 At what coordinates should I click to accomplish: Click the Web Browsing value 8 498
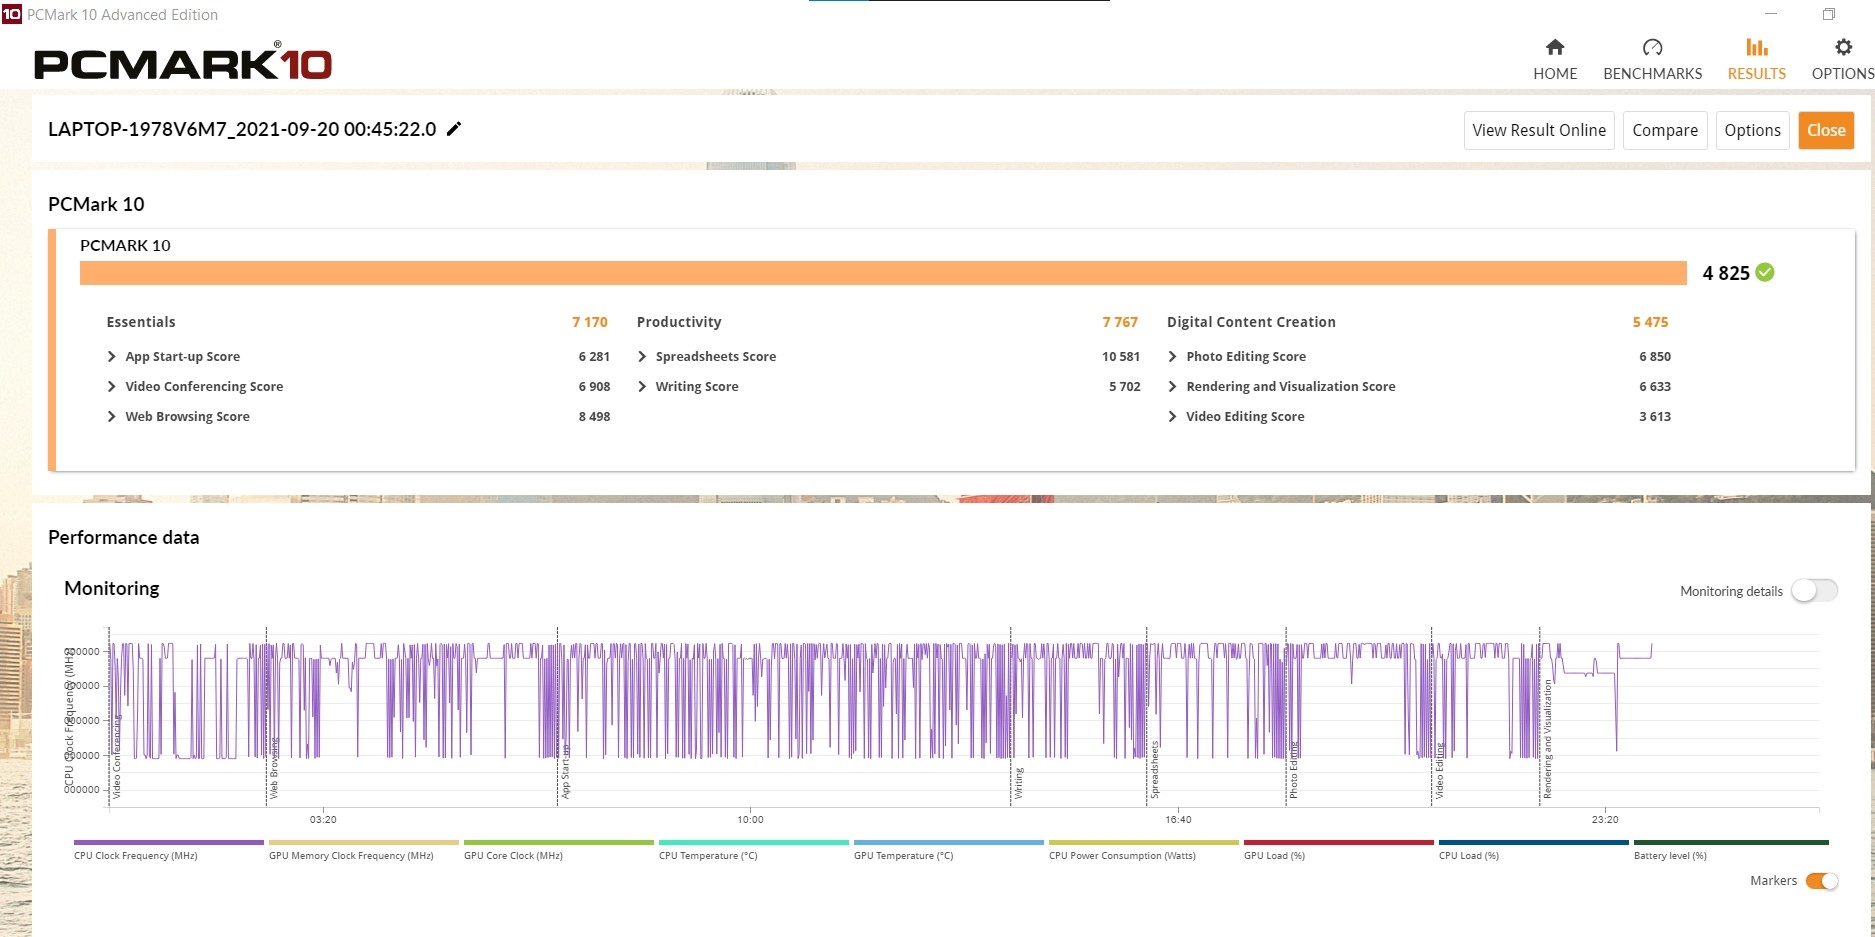click(x=594, y=417)
